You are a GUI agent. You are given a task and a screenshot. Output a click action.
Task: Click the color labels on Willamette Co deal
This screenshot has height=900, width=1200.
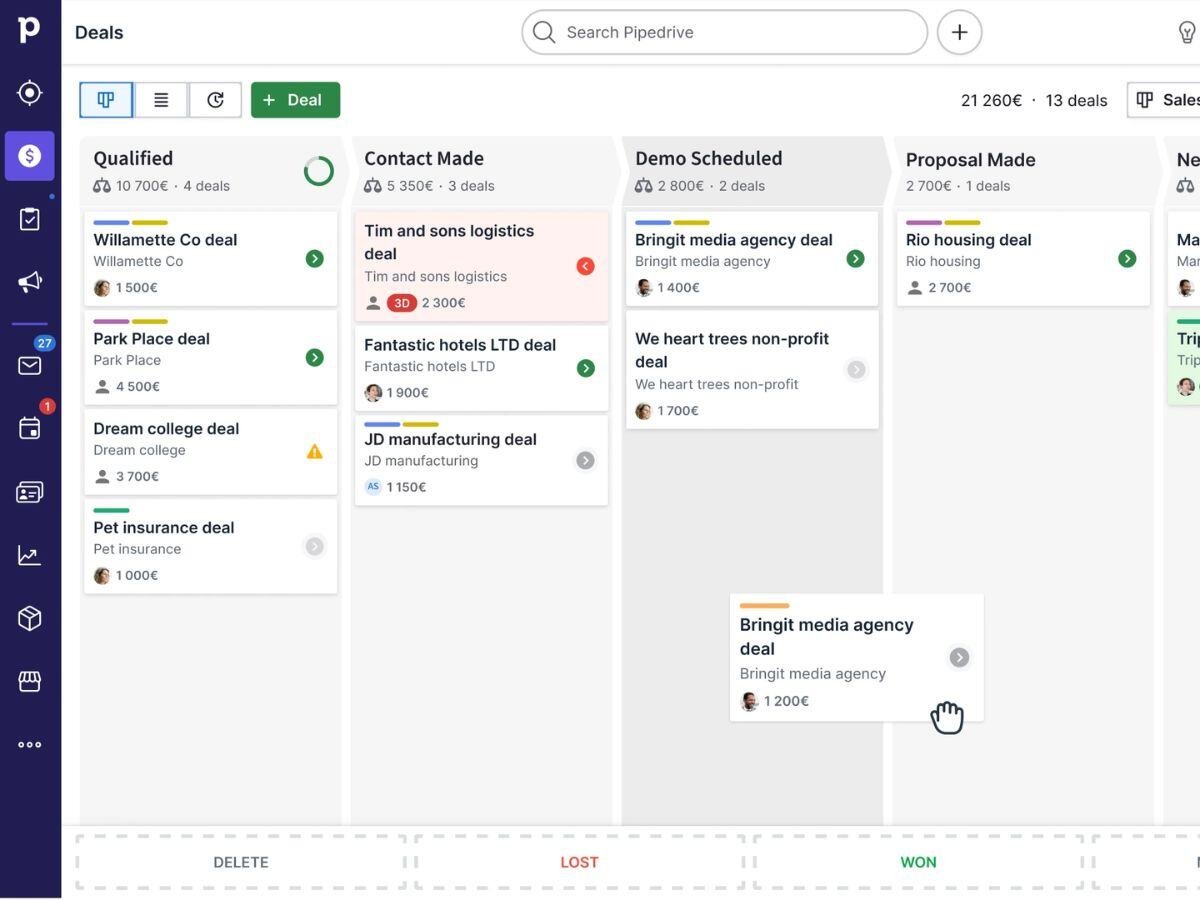[x=130, y=223]
